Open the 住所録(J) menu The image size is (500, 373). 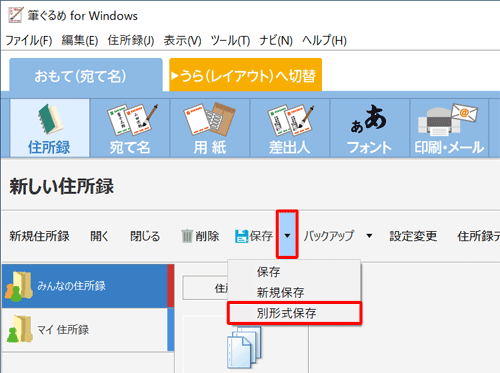pyautogui.click(x=131, y=41)
